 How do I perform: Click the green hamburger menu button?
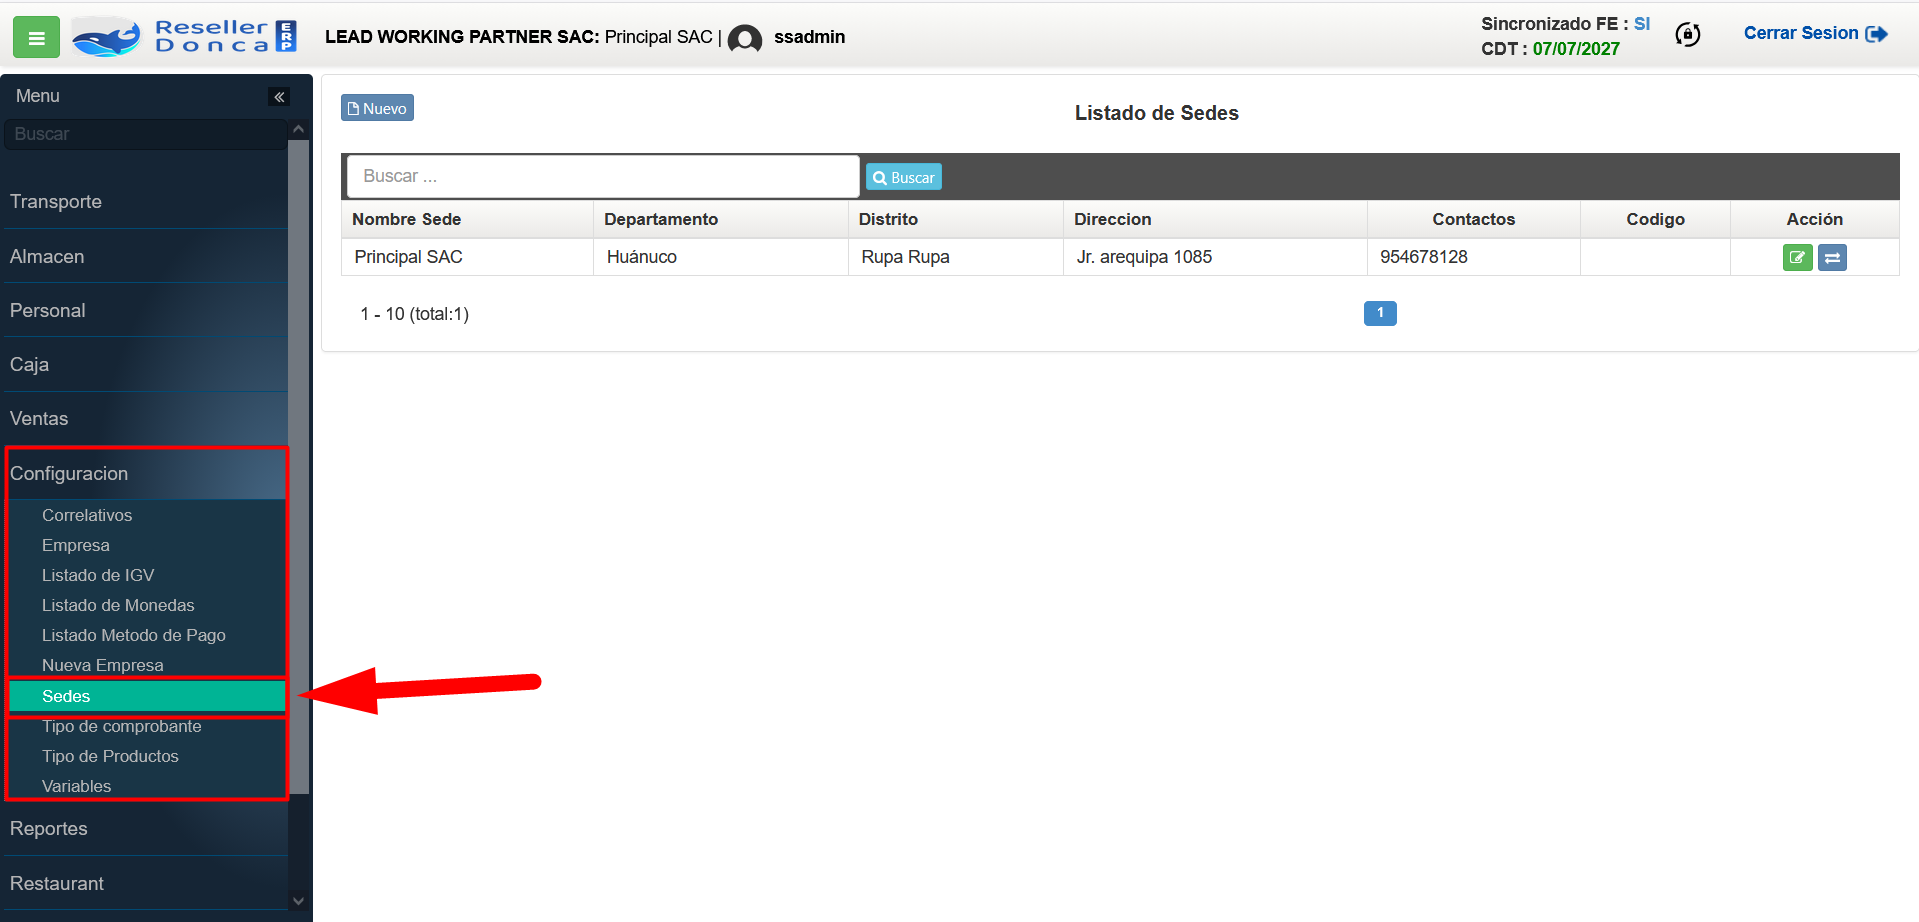coord(36,38)
